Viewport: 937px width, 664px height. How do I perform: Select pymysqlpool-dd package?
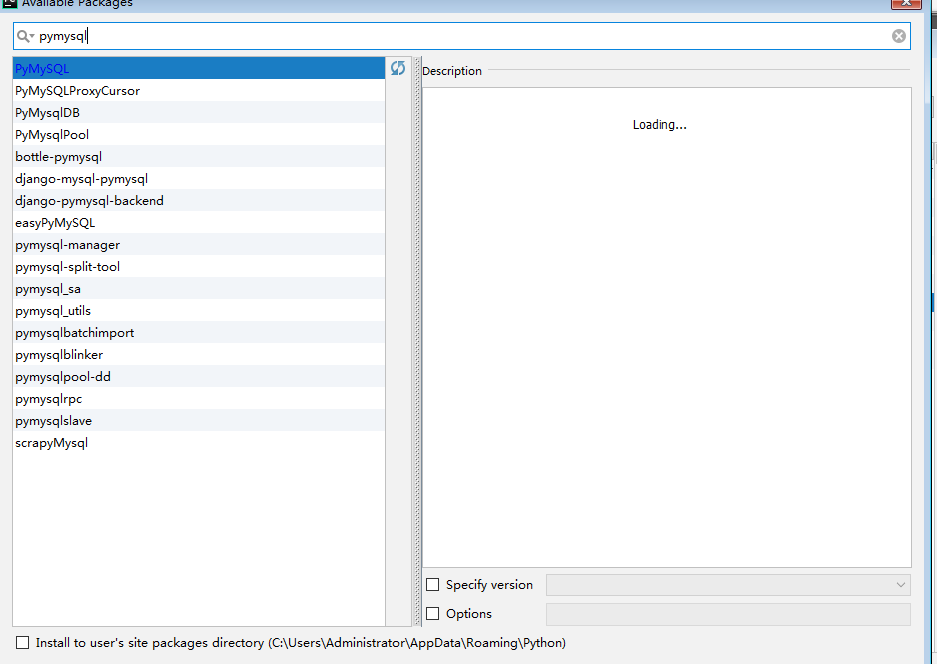[x=199, y=377]
